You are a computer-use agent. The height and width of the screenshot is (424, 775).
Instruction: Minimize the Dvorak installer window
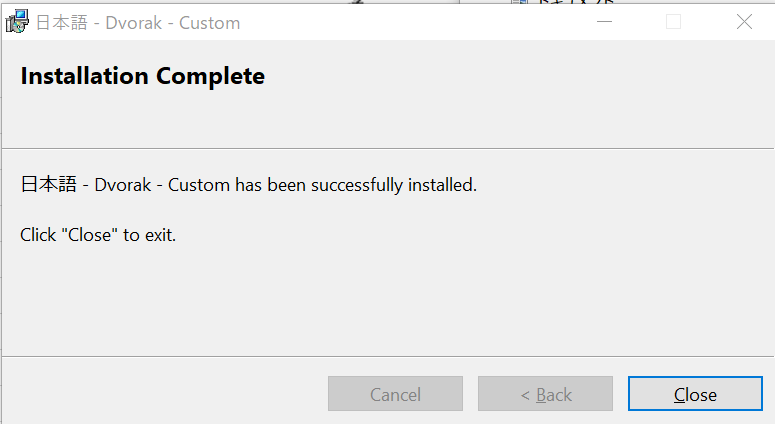tap(604, 22)
